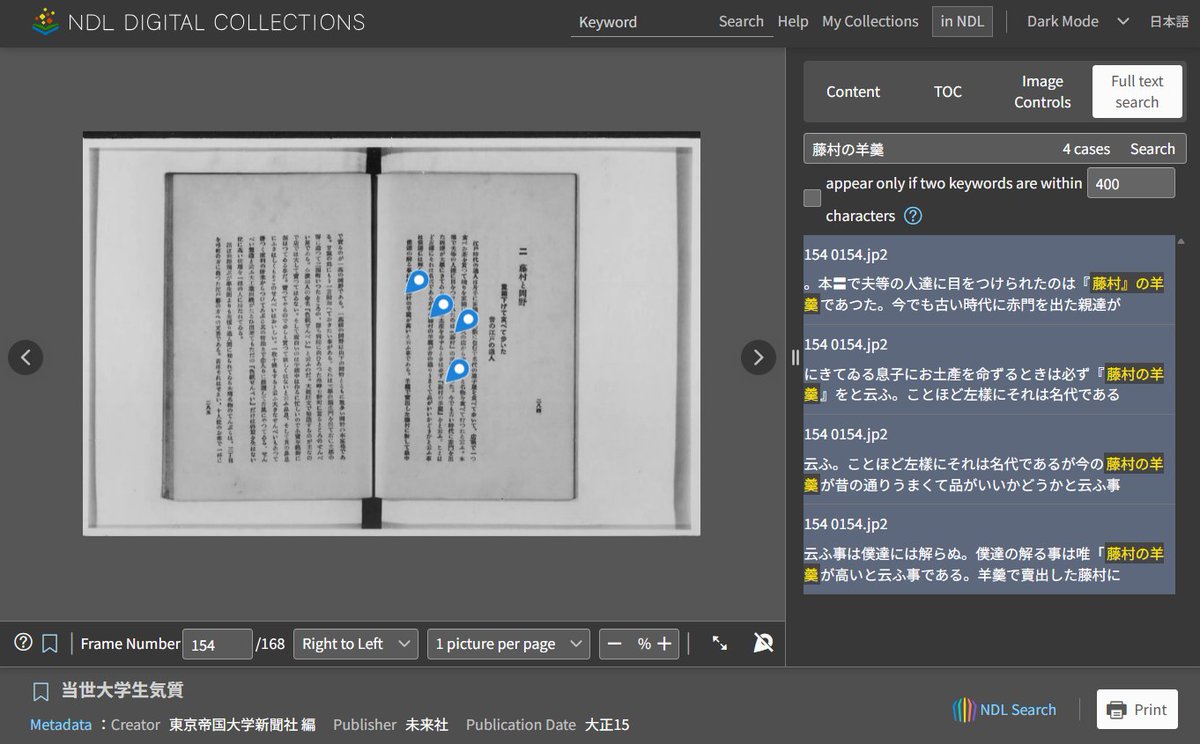
Task: Bookmark the title 当世大学生気質
Action: (41, 692)
